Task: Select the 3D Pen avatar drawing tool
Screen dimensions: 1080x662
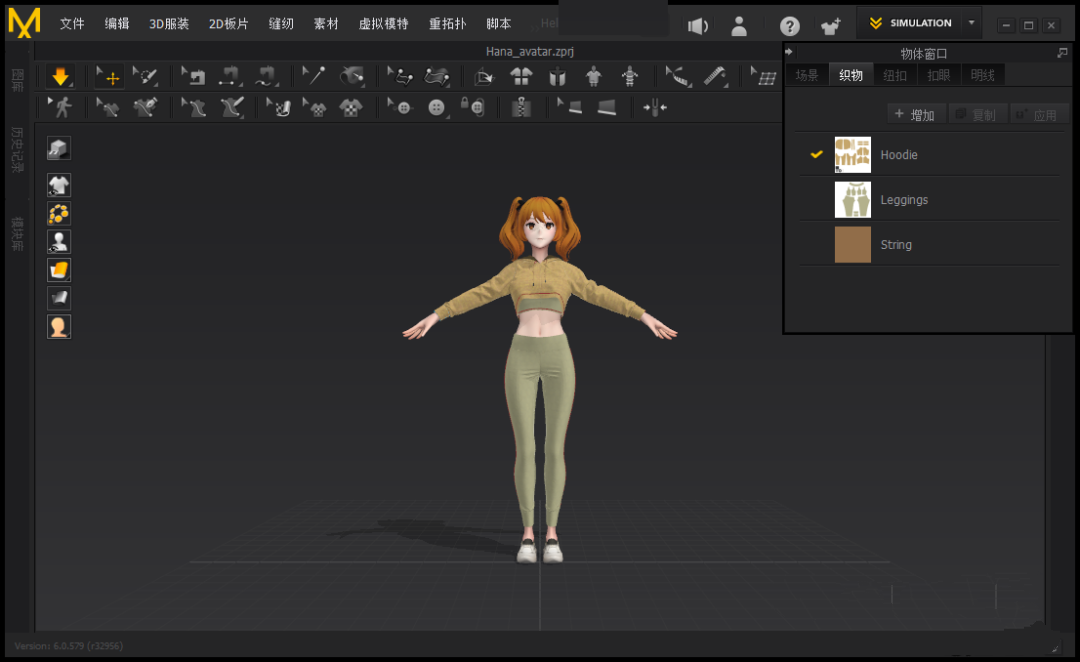Action: 231,107
